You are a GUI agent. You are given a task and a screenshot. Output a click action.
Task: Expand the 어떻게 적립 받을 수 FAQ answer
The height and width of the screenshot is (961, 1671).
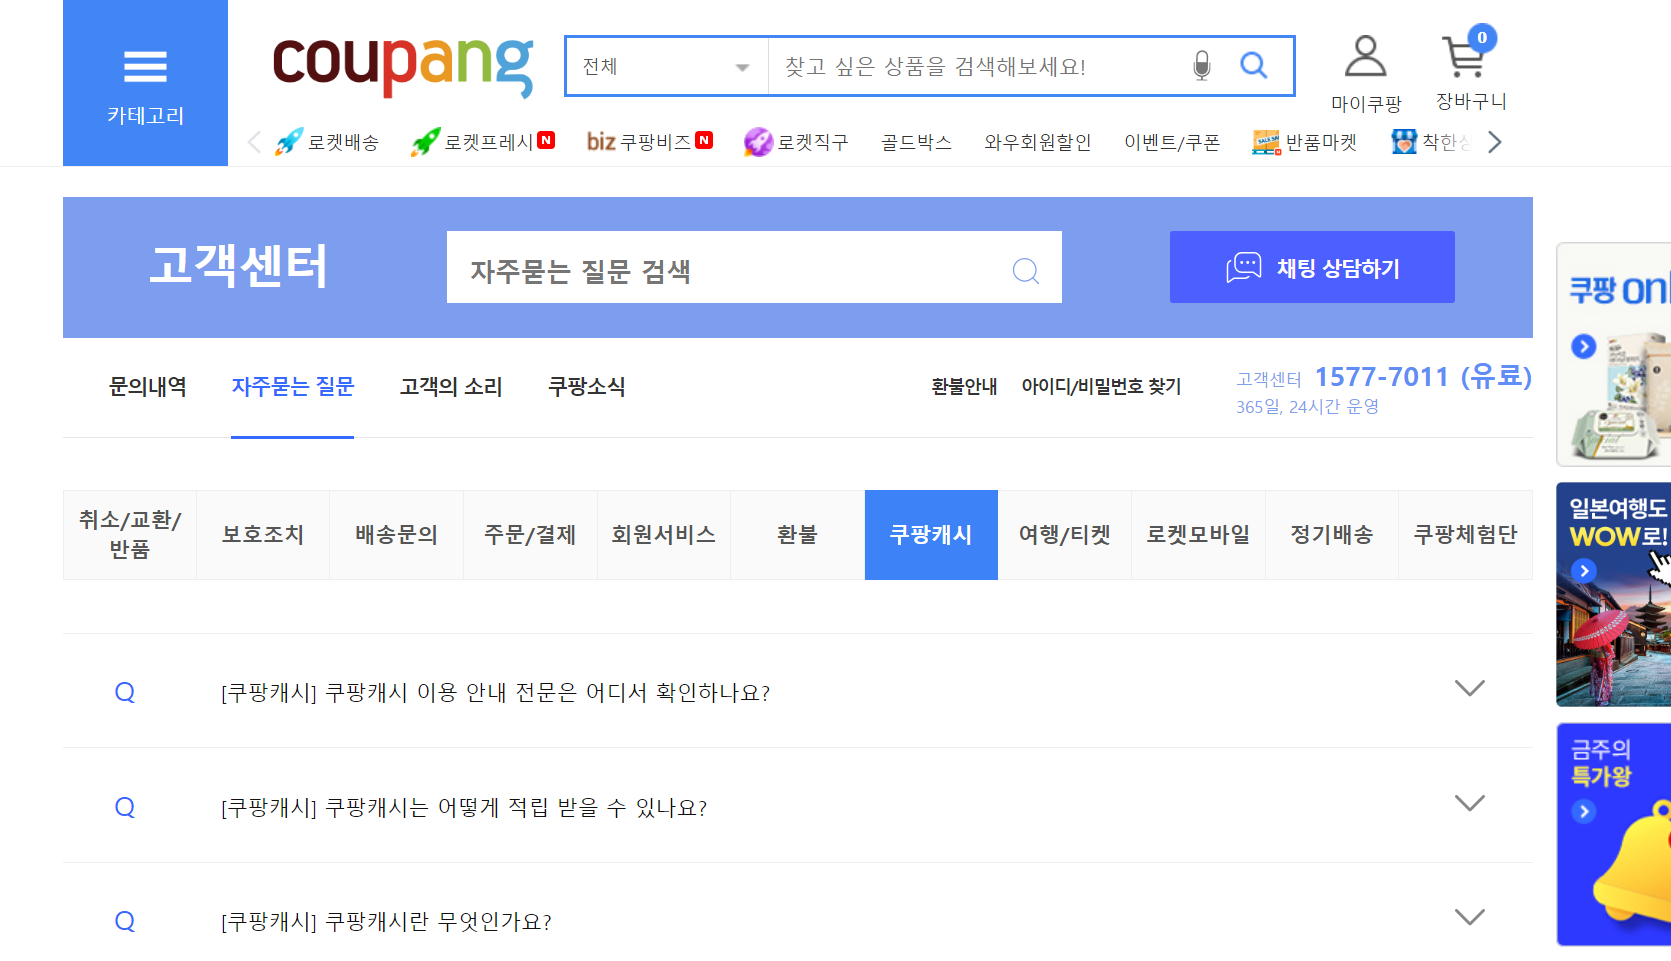tap(1469, 804)
